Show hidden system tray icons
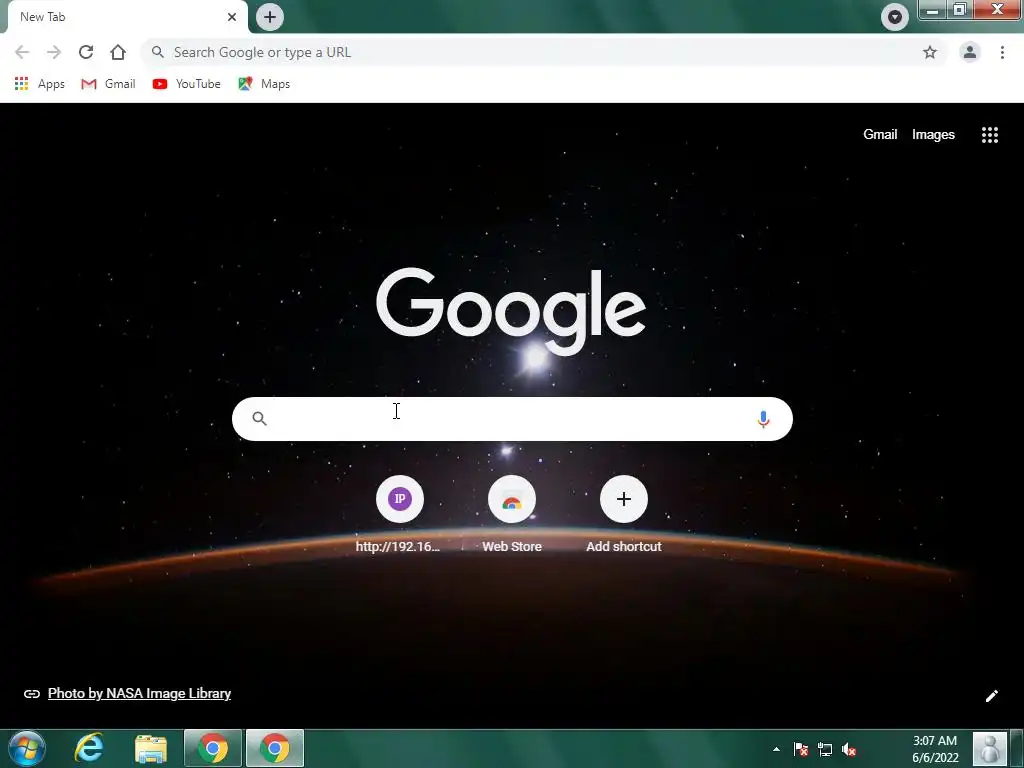Image resolution: width=1024 pixels, height=768 pixels. point(776,749)
